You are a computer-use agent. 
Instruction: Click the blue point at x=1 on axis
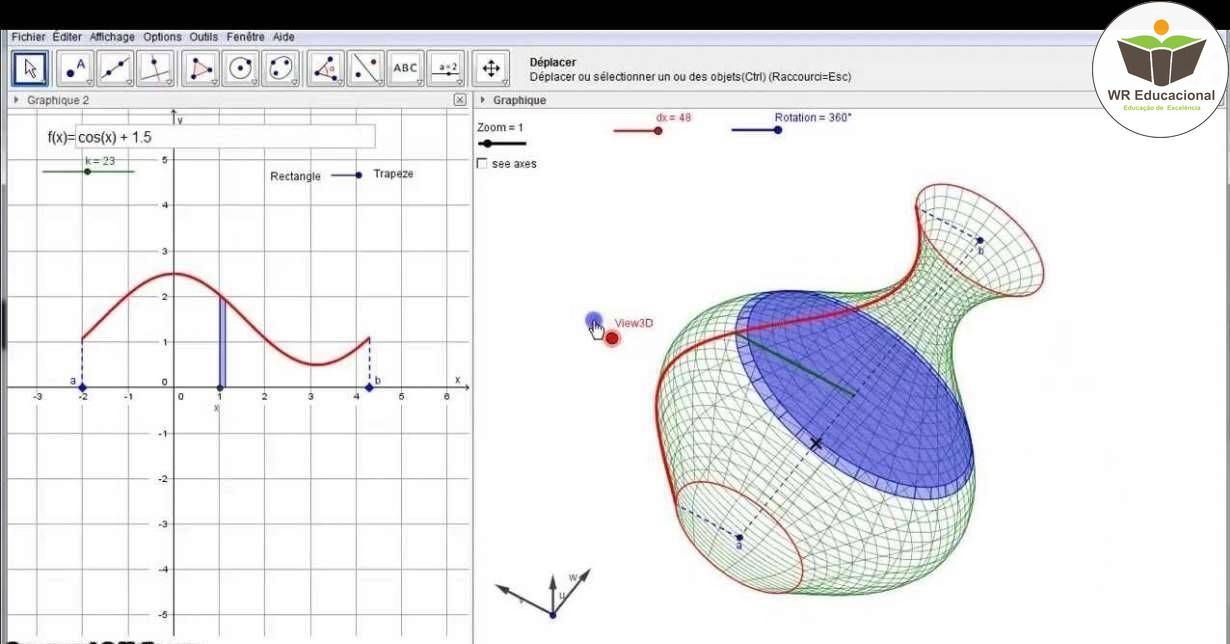click(x=220, y=388)
